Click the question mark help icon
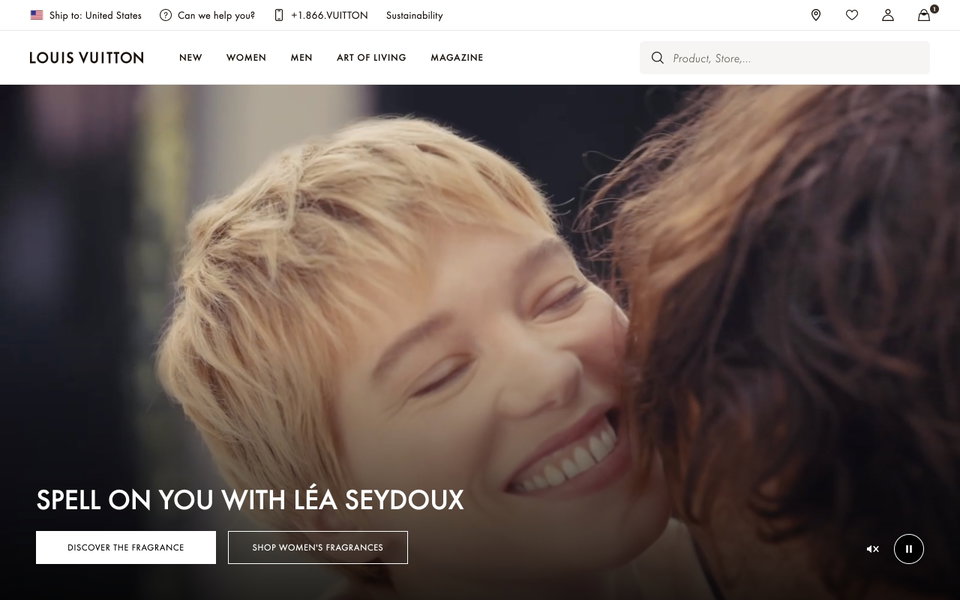 (x=165, y=15)
